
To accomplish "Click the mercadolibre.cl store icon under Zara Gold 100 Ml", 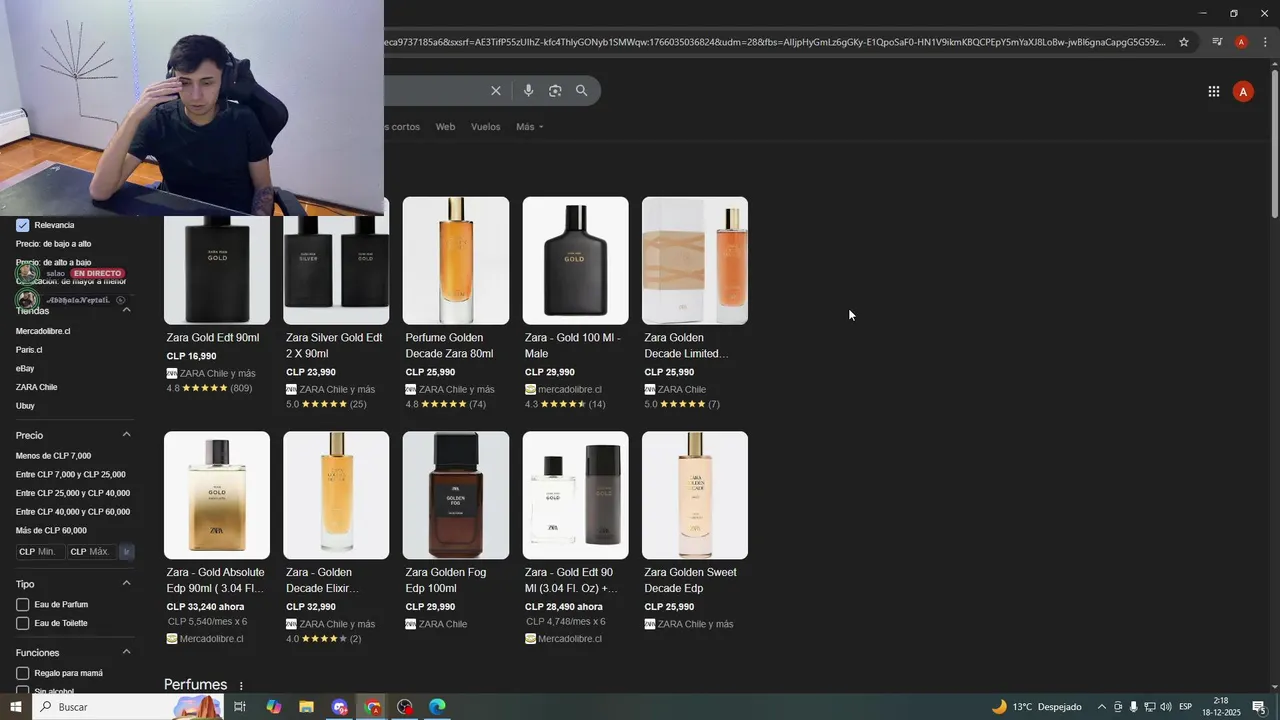I will point(531,389).
